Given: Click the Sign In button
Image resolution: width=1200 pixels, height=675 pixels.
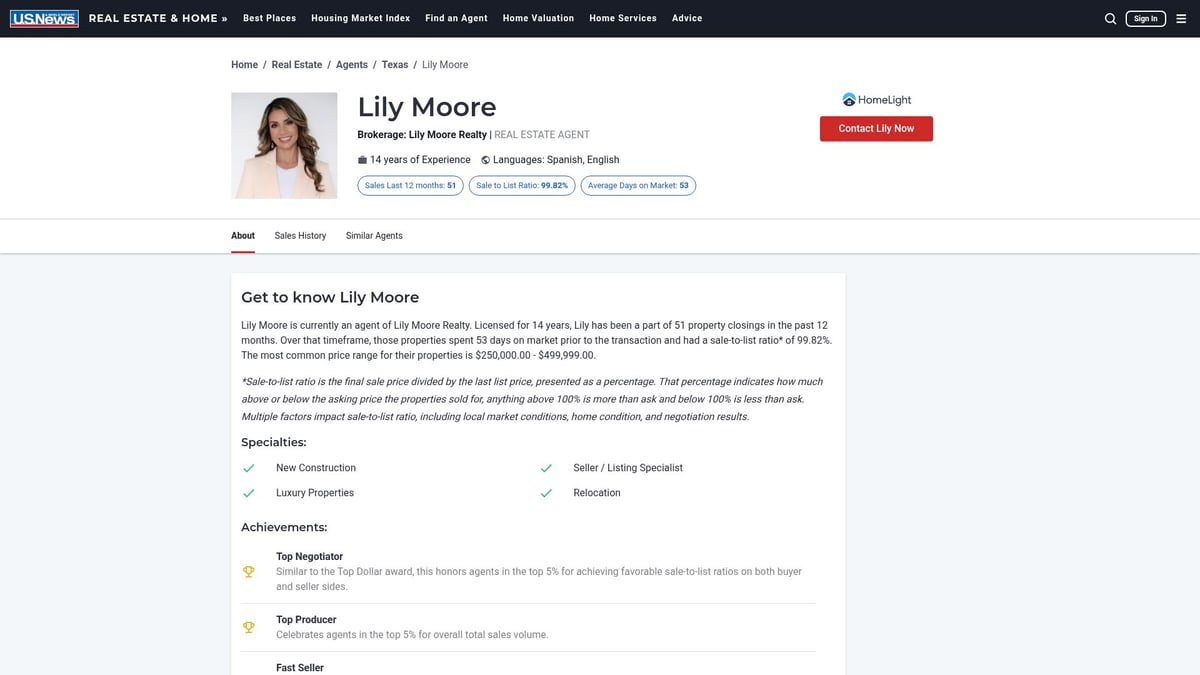Looking at the screenshot, I should (1145, 17).
